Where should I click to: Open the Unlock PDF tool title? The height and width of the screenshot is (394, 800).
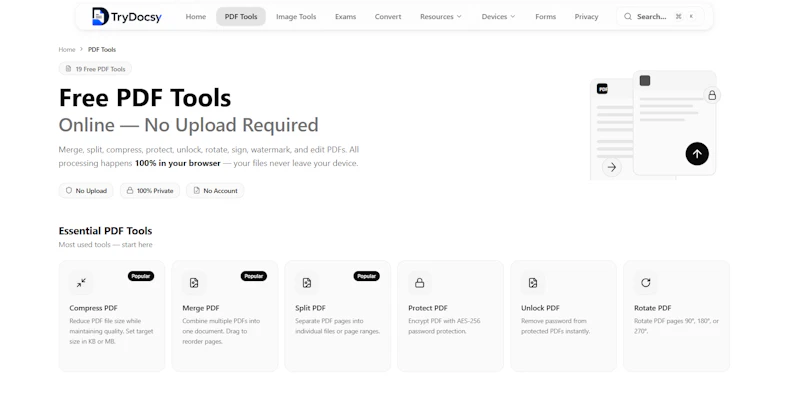[x=540, y=308]
